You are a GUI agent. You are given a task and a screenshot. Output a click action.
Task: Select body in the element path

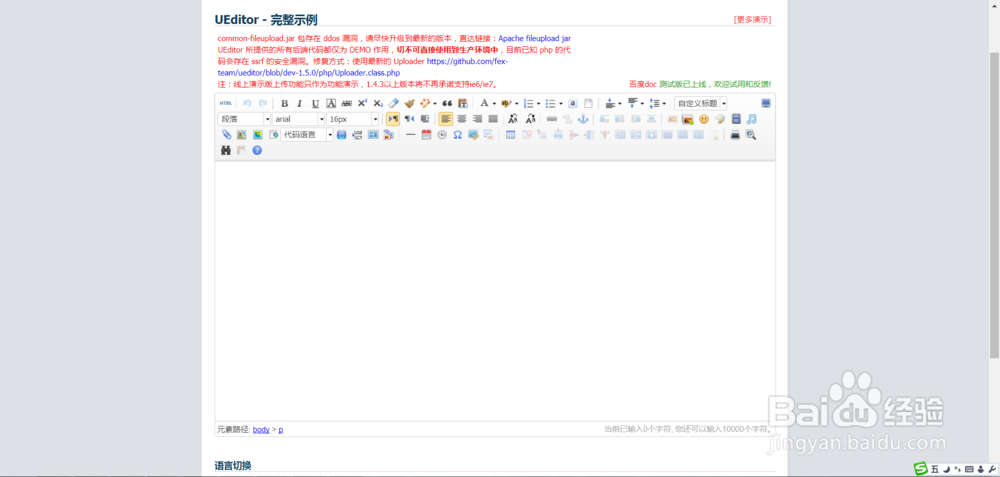click(261, 430)
